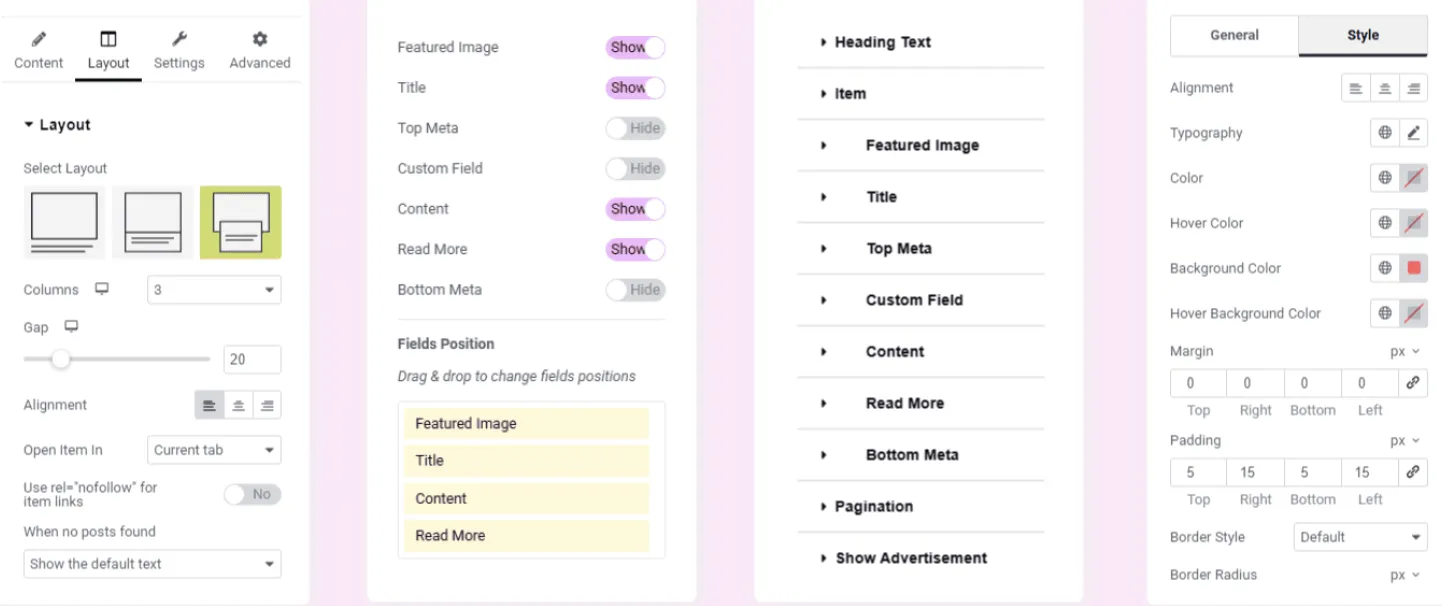Toggle the Content show switch
The image size is (1442, 606).
[x=635, y=209]
